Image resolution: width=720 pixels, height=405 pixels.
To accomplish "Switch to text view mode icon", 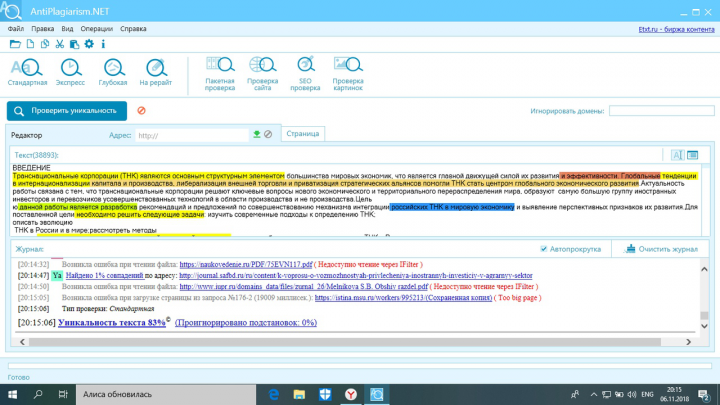I will pyautogui.click(x=677, y=155).
